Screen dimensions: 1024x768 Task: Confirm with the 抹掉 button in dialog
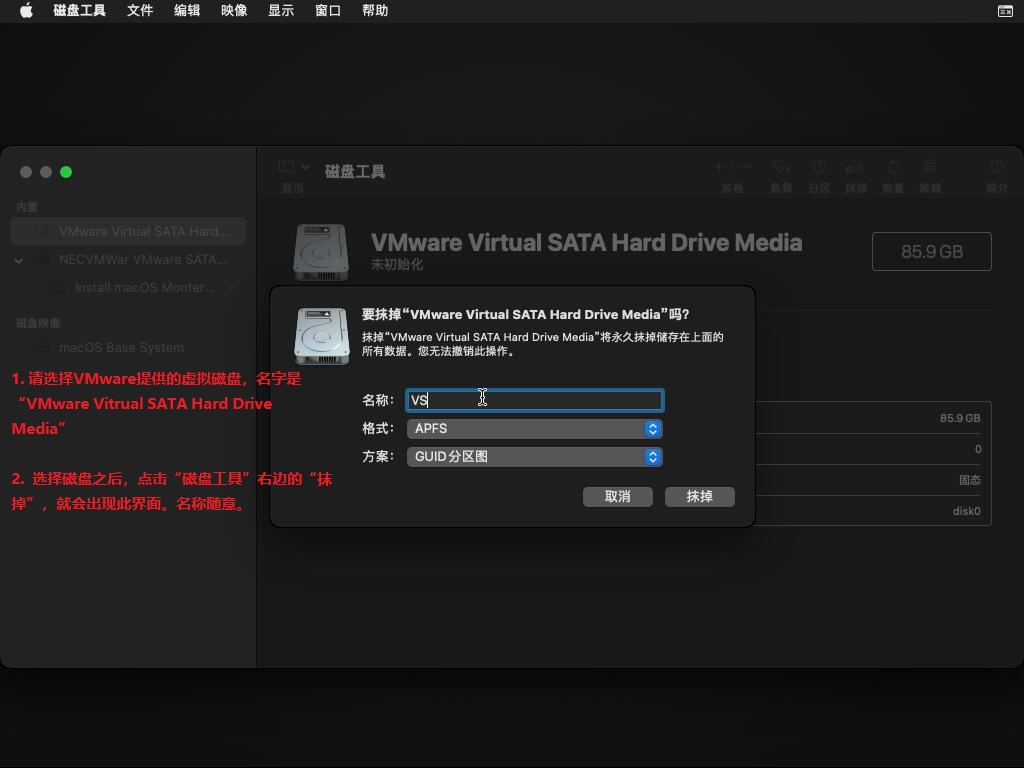click(x=699, y=497)
